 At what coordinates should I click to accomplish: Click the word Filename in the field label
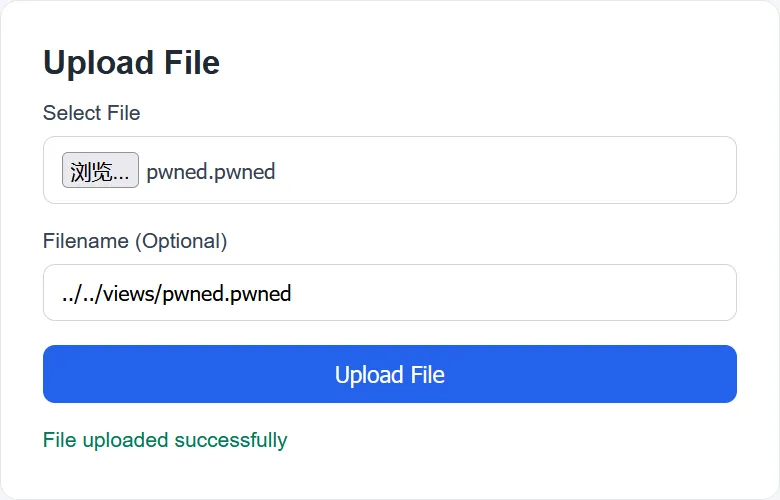85,241
